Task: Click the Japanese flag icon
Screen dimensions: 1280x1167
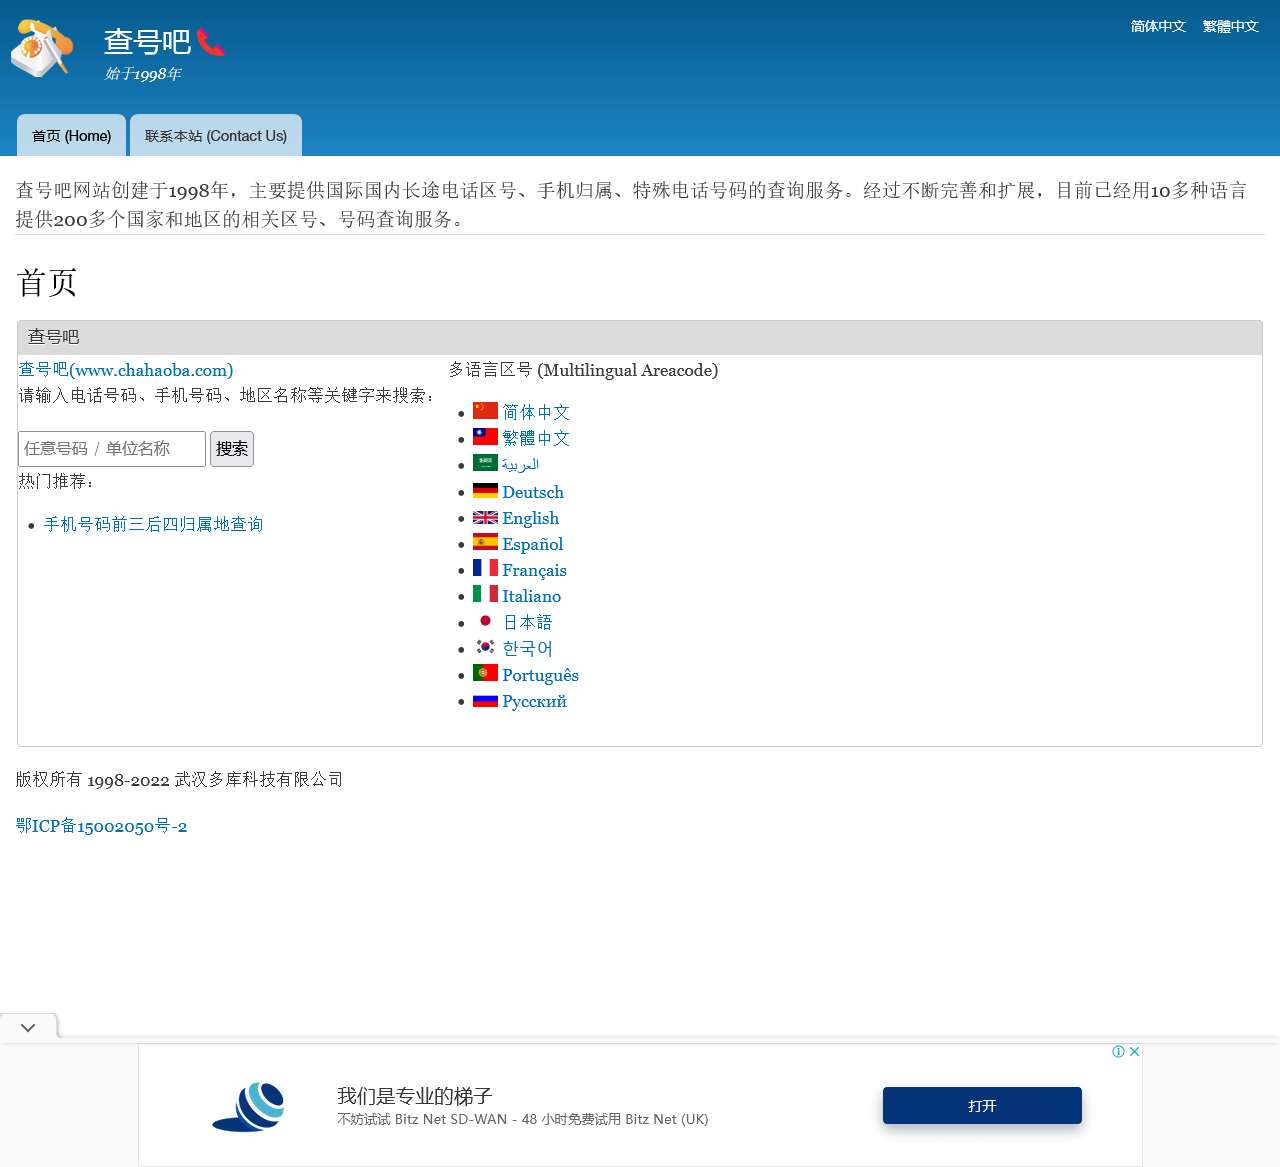Action: click(485, 621)
